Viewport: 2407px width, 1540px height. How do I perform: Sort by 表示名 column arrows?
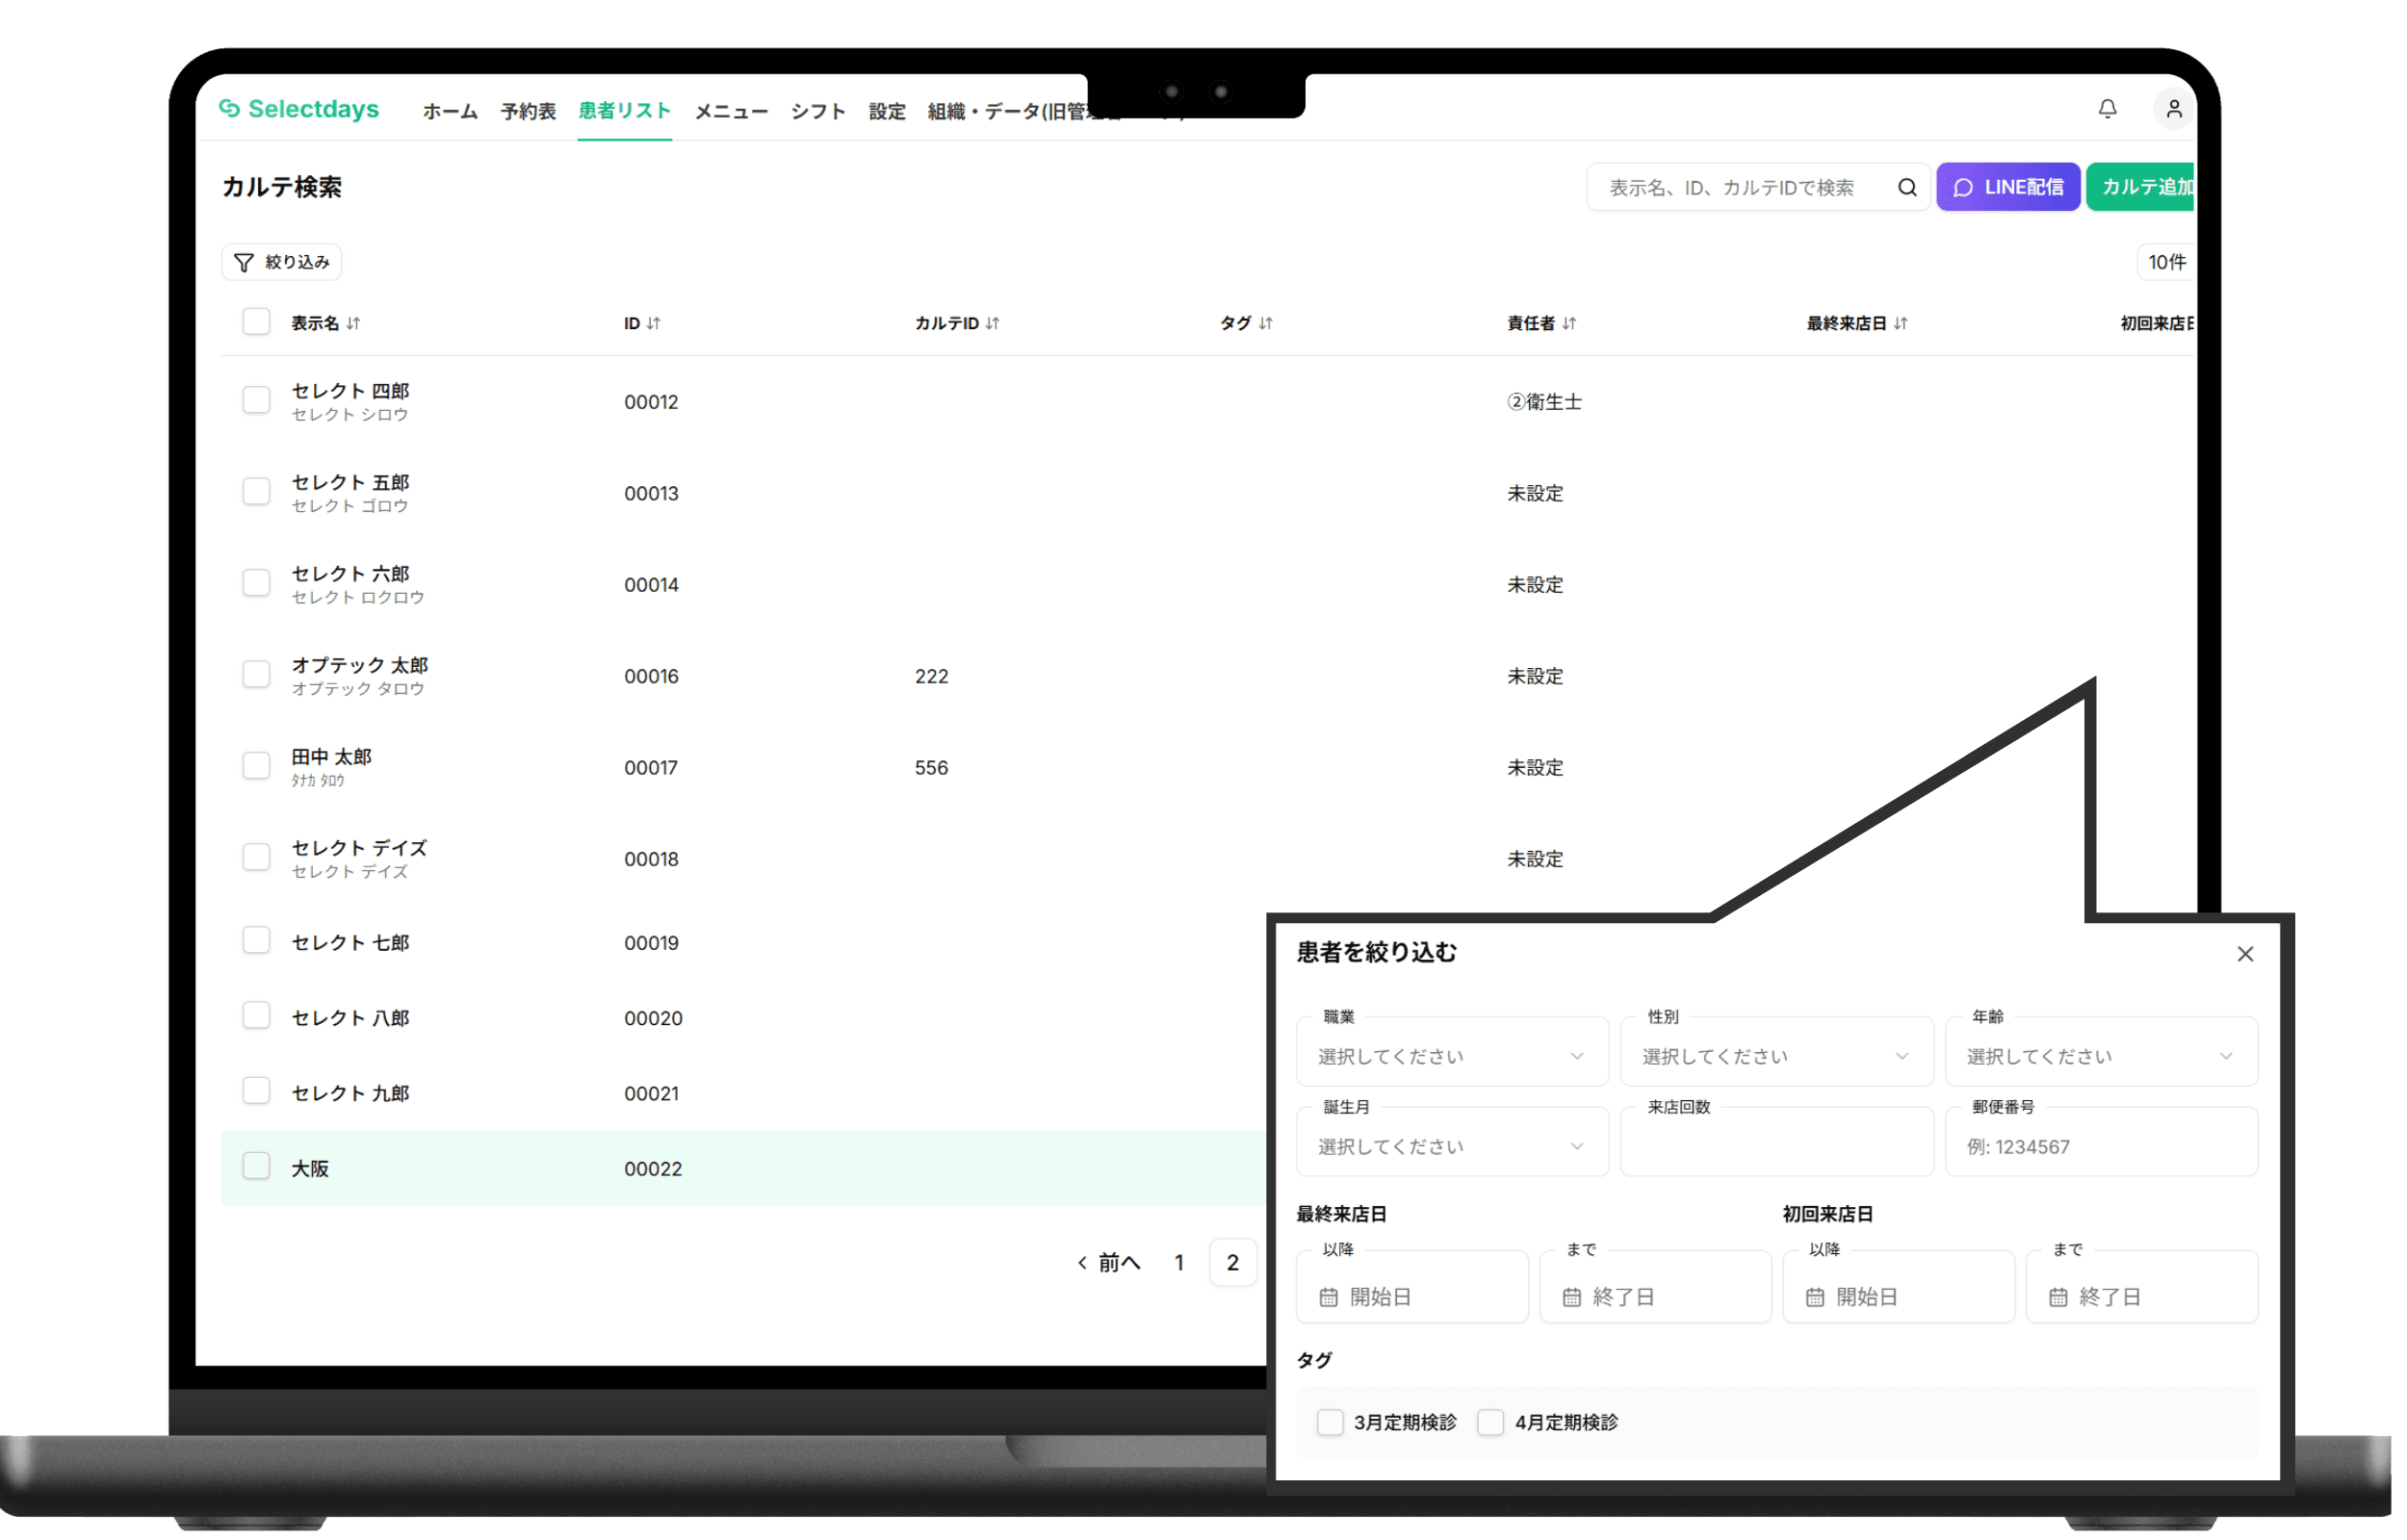[x=353, y=323]
